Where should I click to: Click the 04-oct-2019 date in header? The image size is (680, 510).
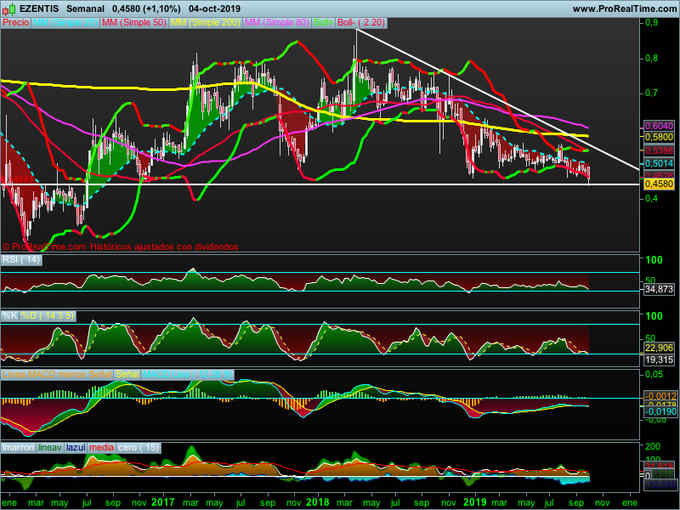coord(215,9)
